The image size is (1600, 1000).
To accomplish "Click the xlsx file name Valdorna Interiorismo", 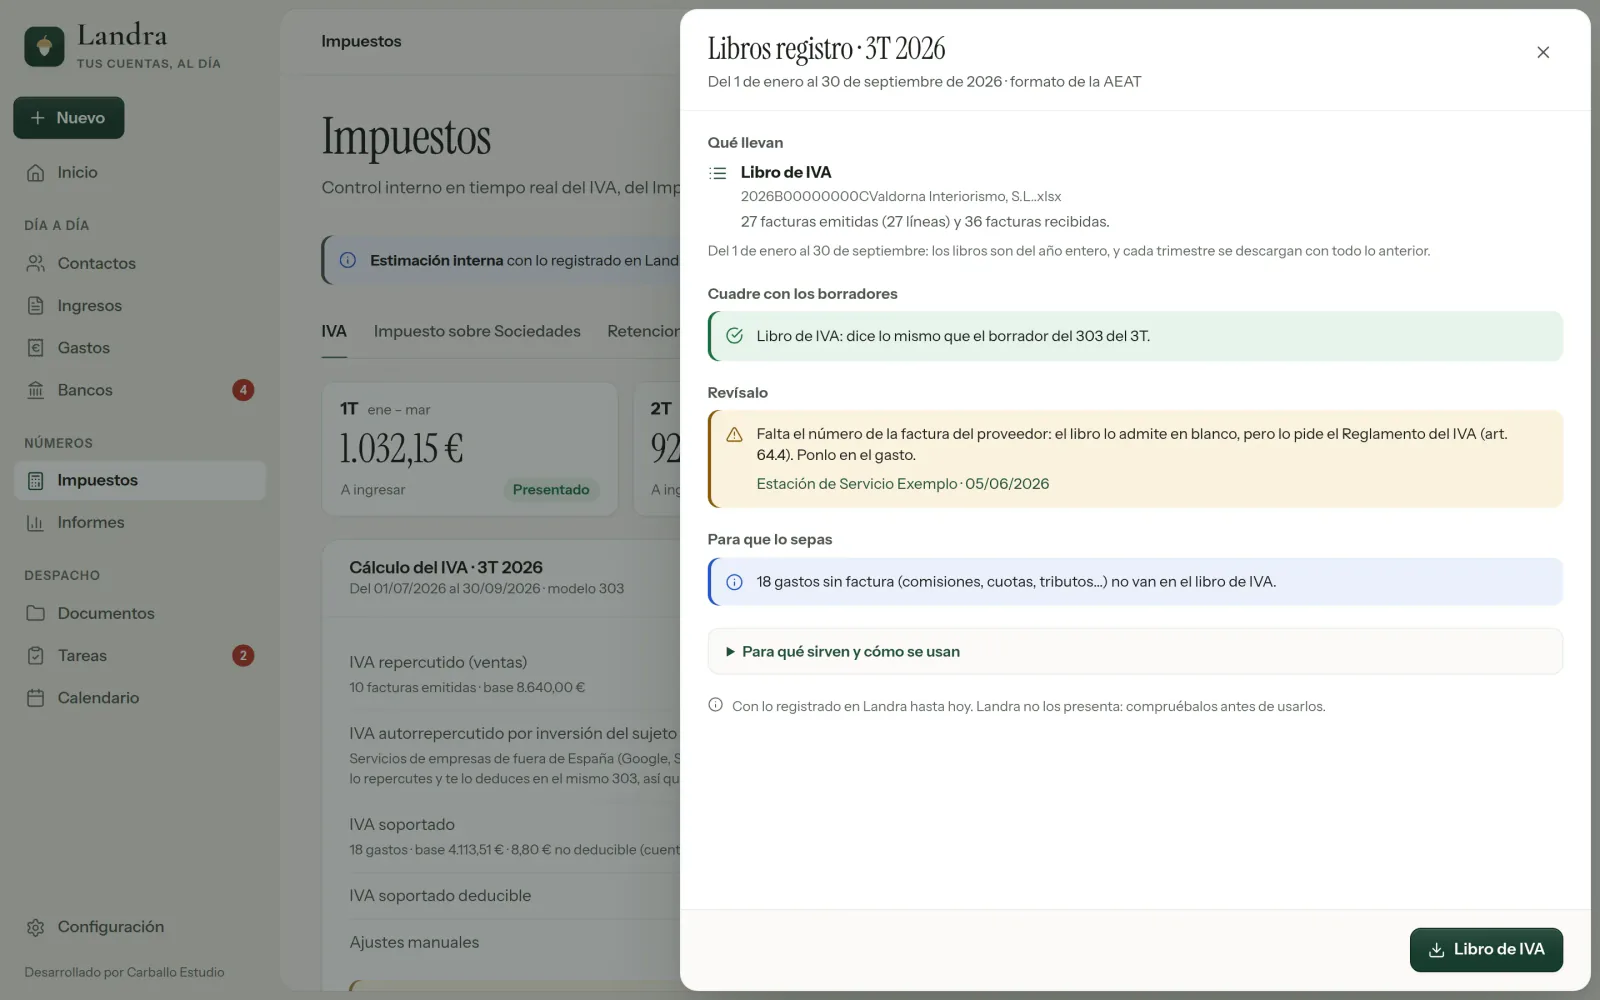I will tap(901, 197).
